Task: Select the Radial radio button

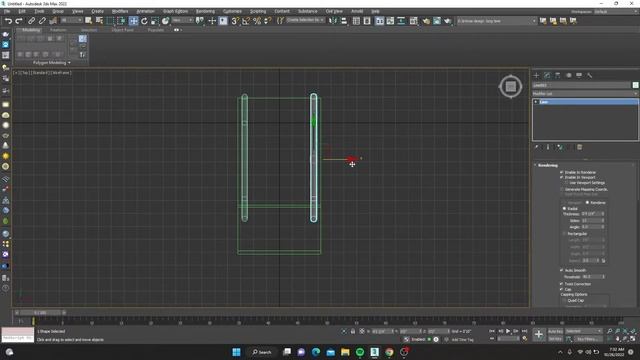Action: tap(564, 209)
